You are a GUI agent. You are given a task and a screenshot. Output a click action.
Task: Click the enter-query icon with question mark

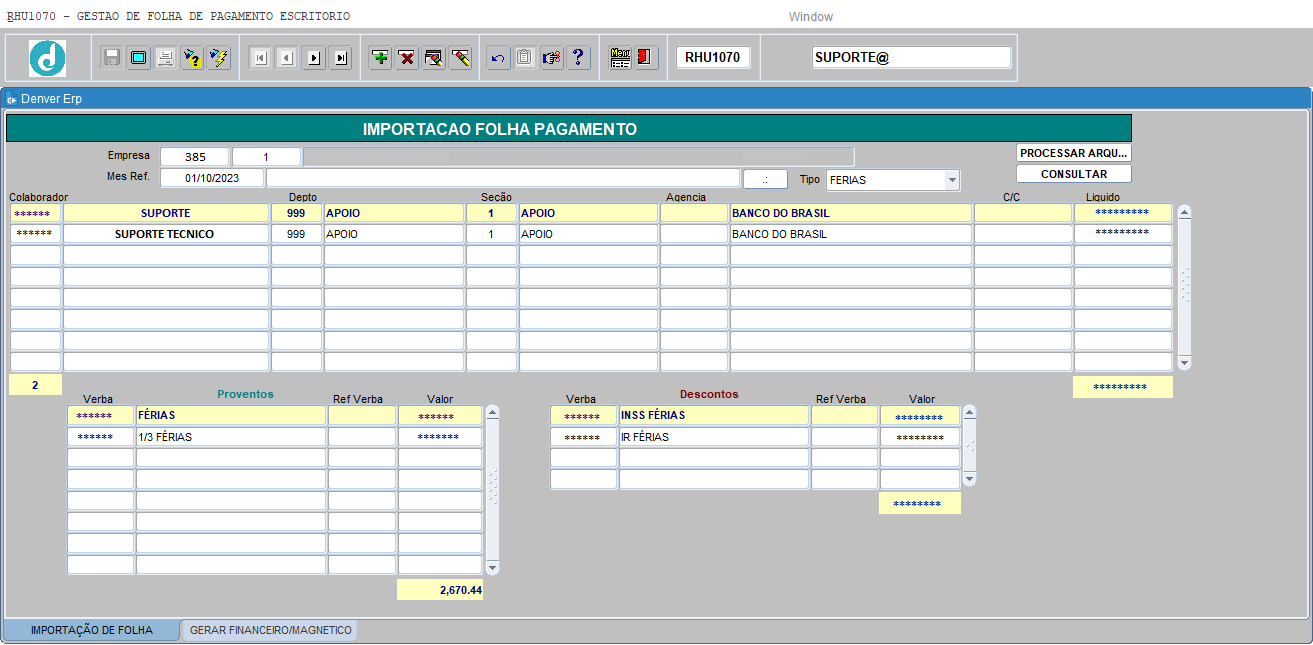(x=192, y=58)
